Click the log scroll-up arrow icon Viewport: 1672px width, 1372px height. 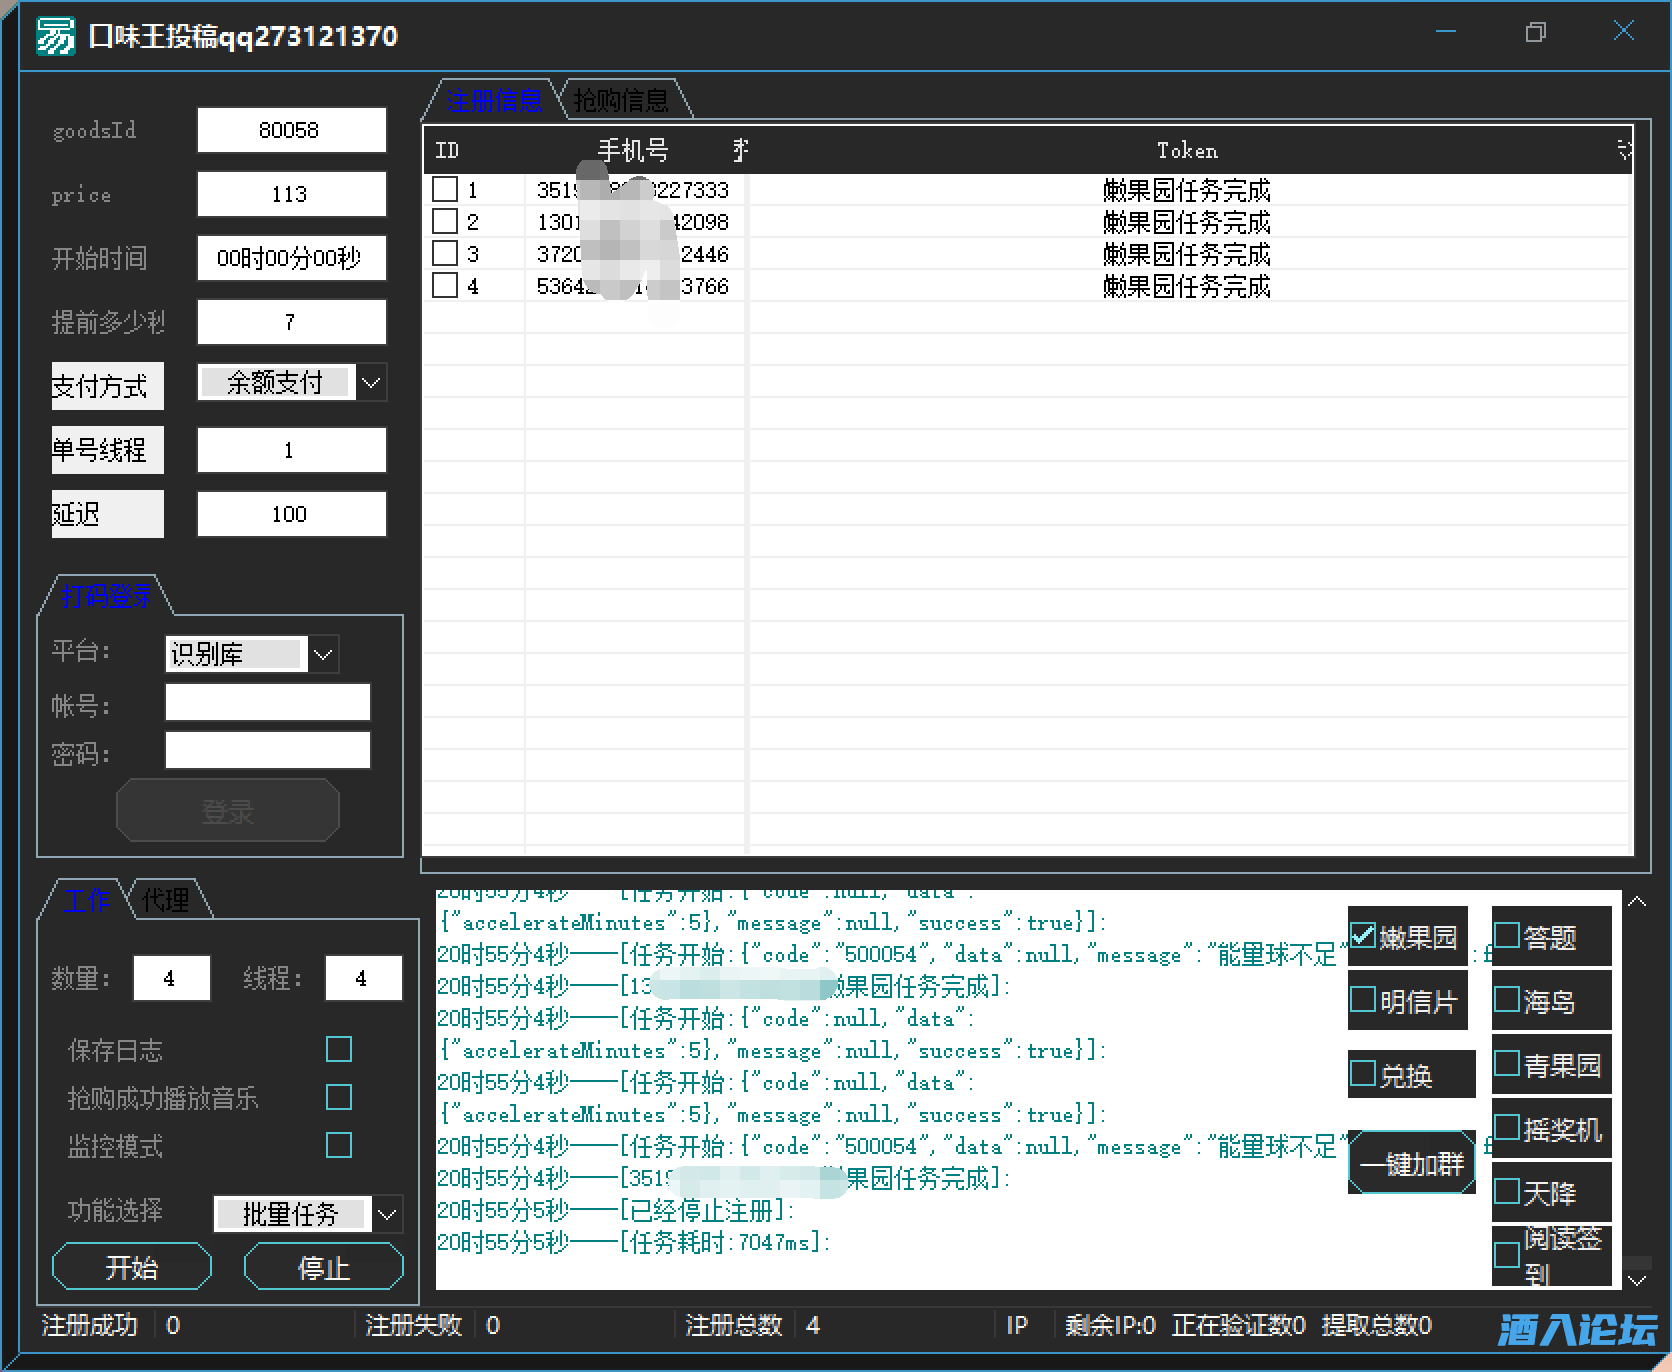pyautogui.click(x=1637, y=902)
